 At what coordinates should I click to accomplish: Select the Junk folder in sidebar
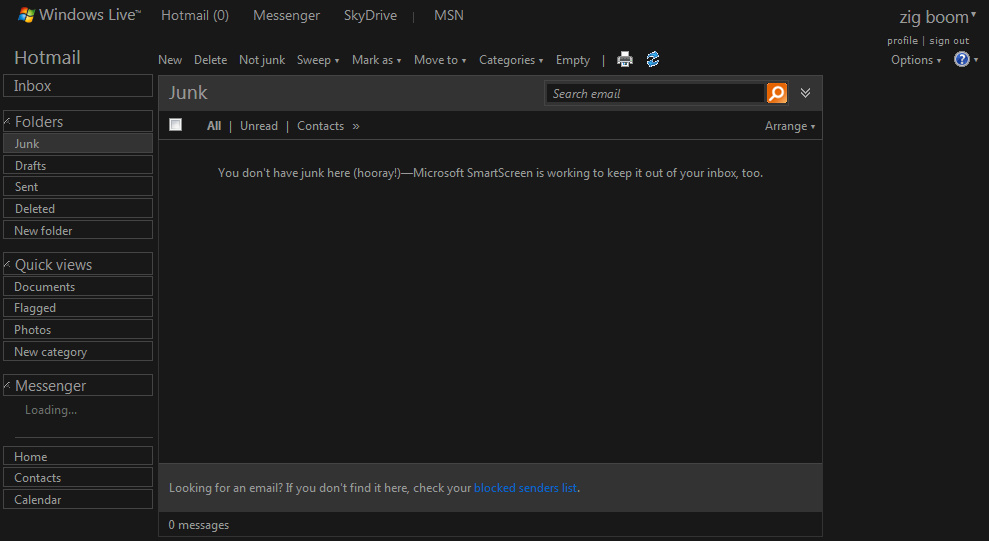[78, 143]
